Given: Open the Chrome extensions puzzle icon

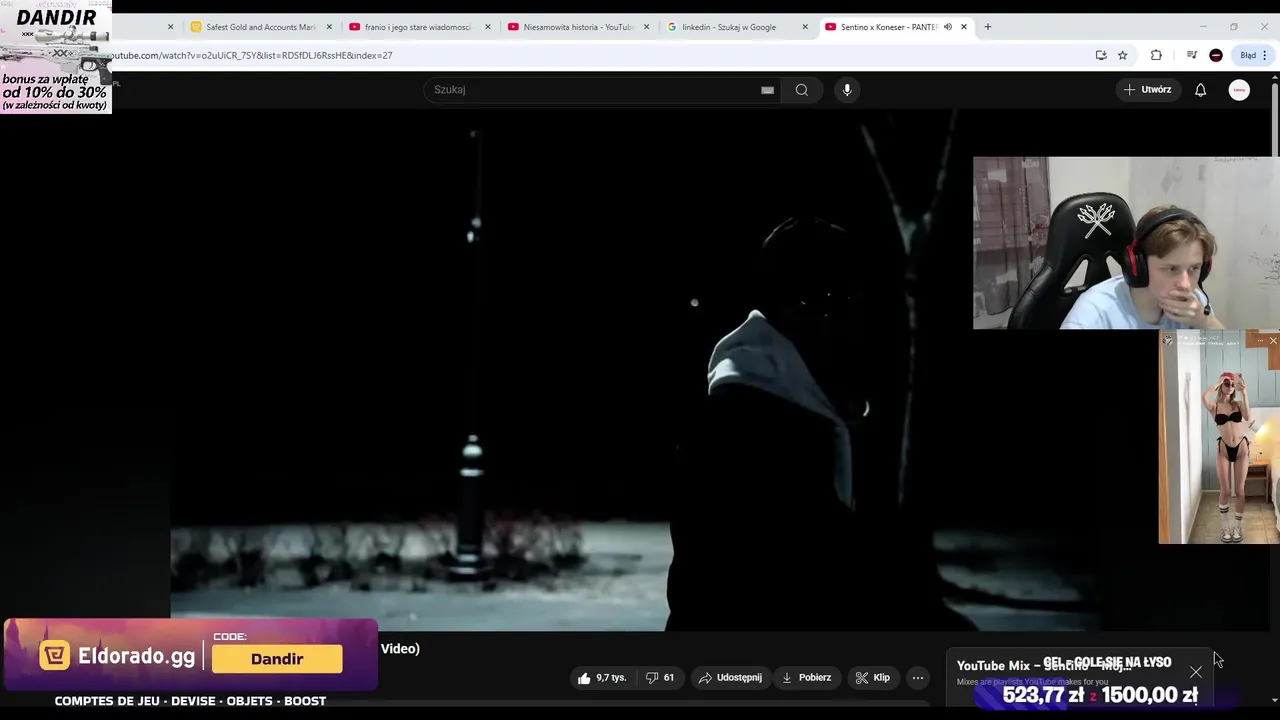Looking at the screenshot, I should click(x=1156, y=56).
